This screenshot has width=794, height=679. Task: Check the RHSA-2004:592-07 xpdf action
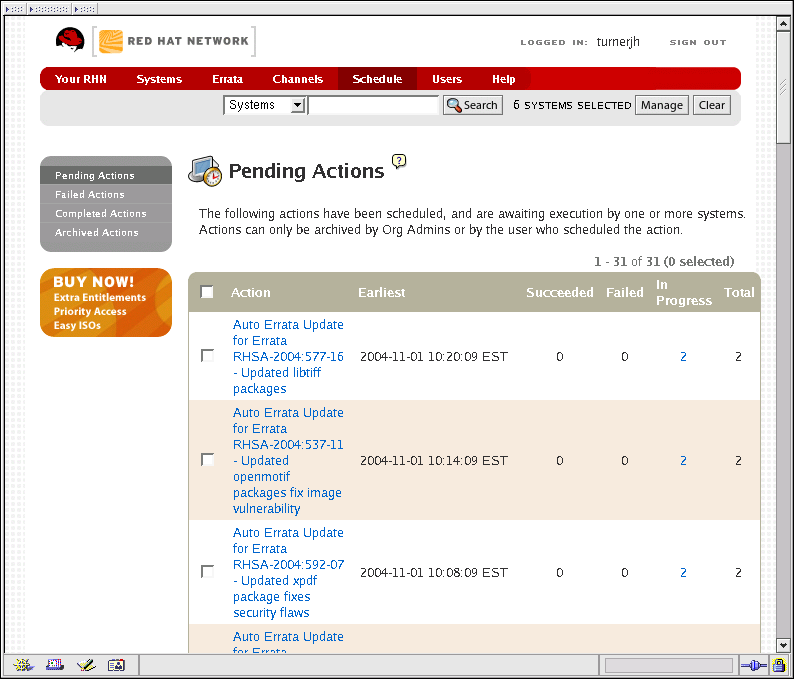click(x=207, y=572)
